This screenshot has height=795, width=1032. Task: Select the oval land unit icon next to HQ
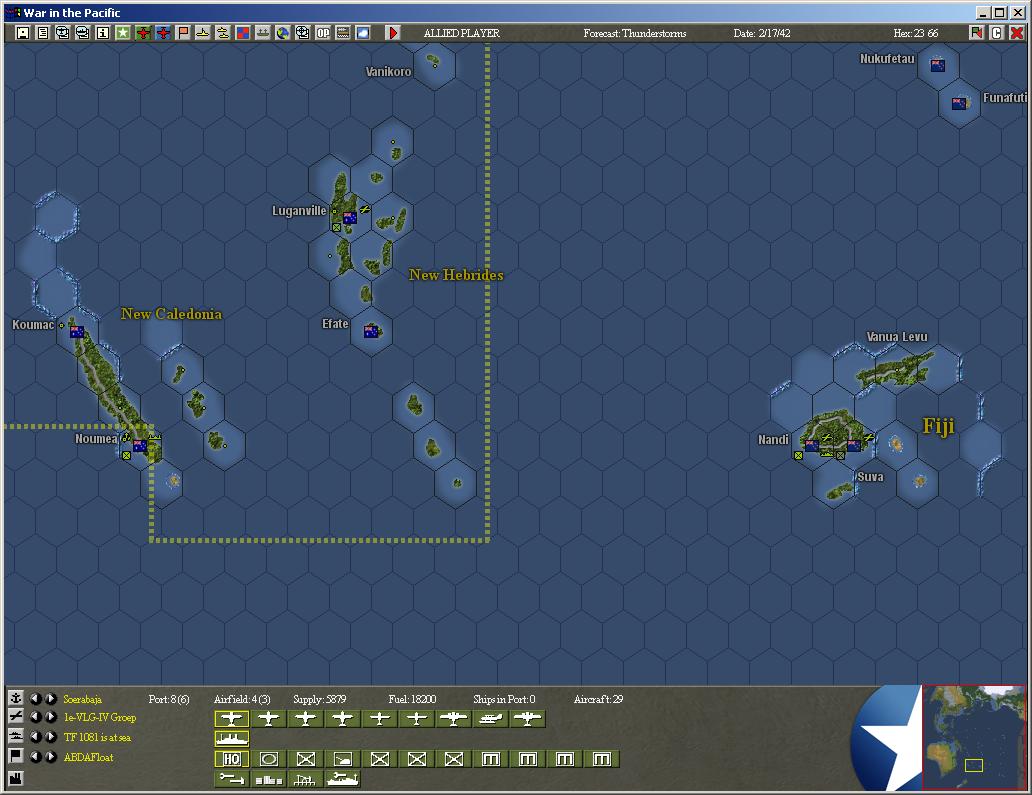[269, 759]
